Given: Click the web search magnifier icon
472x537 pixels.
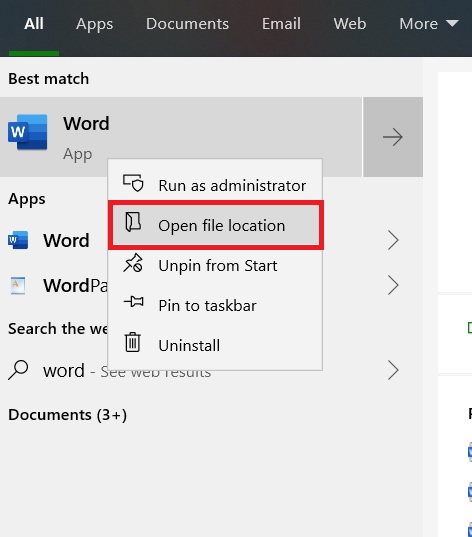Looking at the screenshot, I should coord(18,370).
